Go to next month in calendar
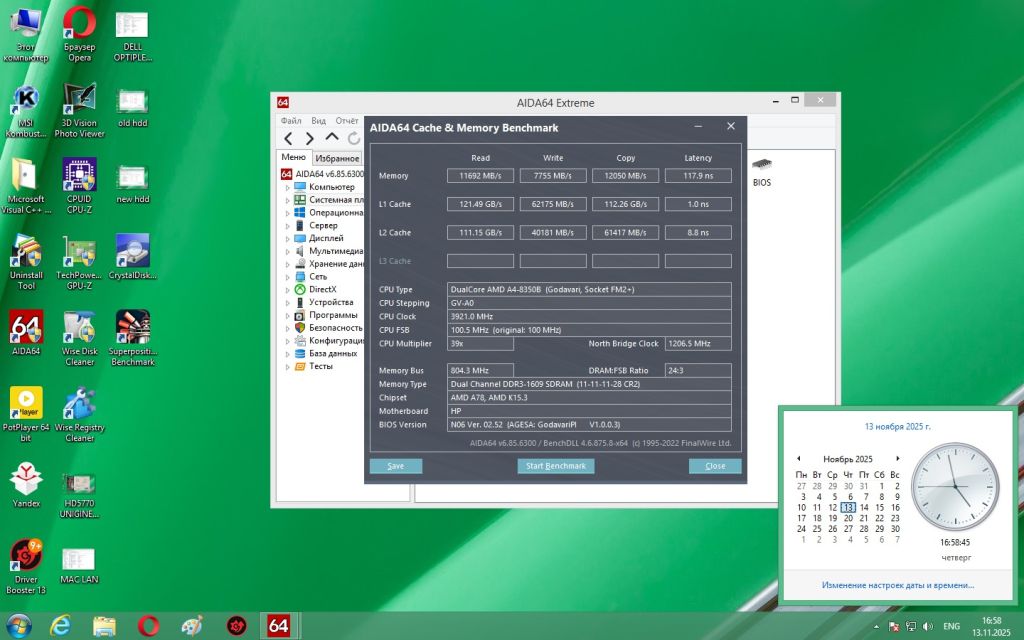 pyautogui.click(x=898, y=458)
